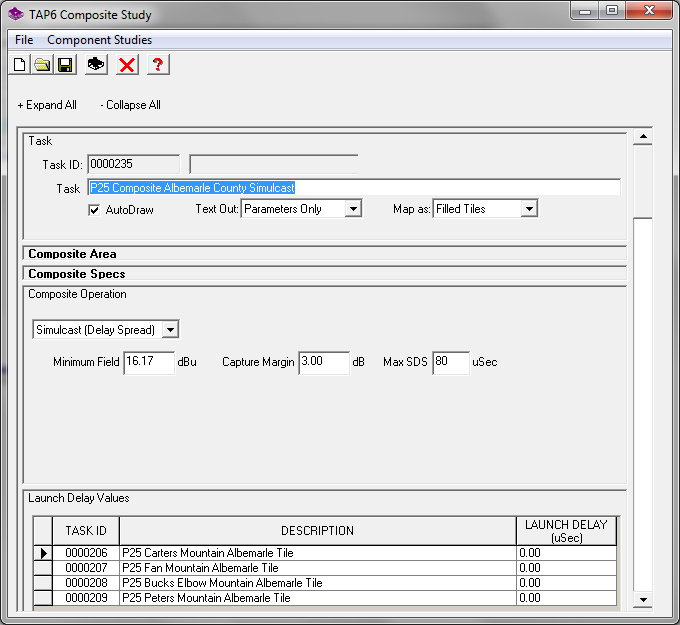680x625 pixels.
Task: Click task ID cell 0000208
Action: pyautogui.click(x=86, y=583)
